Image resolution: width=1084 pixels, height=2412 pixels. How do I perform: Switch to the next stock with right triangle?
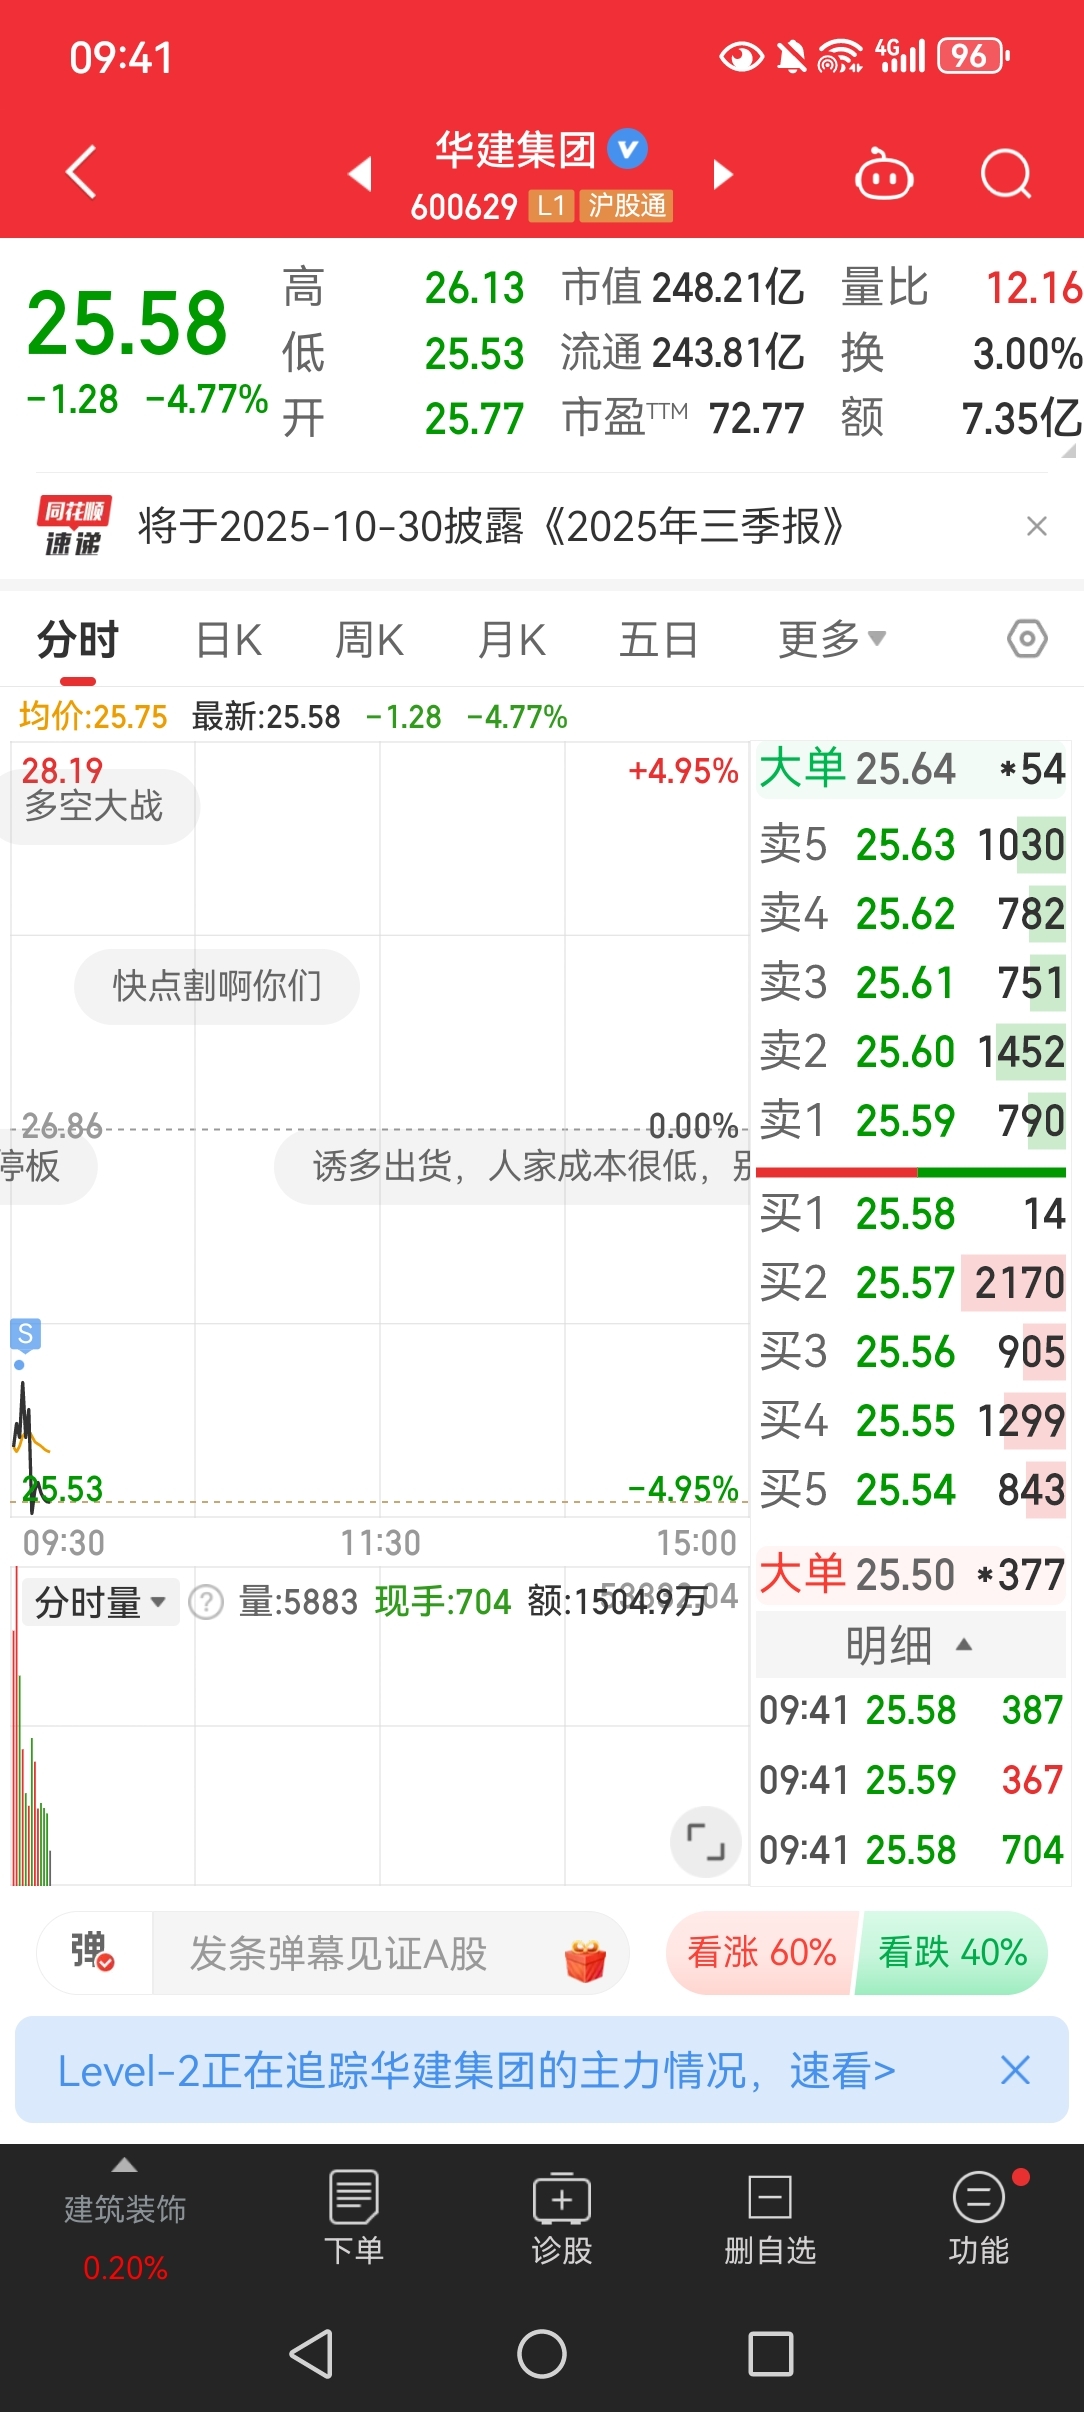(722, 174)
